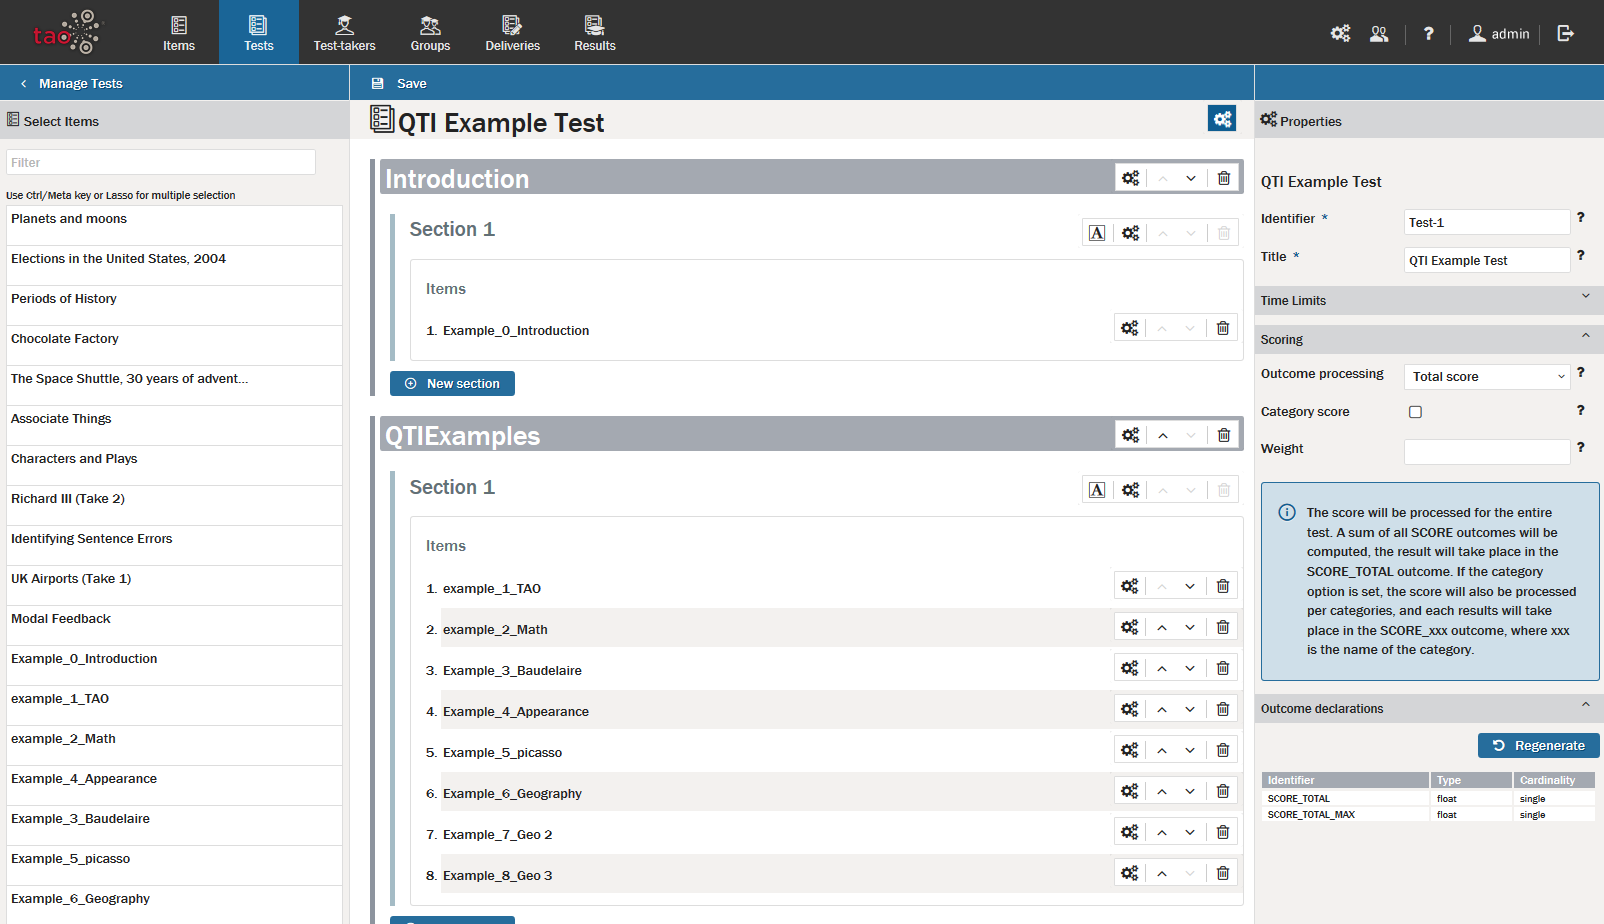Delete the Introduction test part
This screenshot has height=924, width=1604.
[x=1223, y=178]
